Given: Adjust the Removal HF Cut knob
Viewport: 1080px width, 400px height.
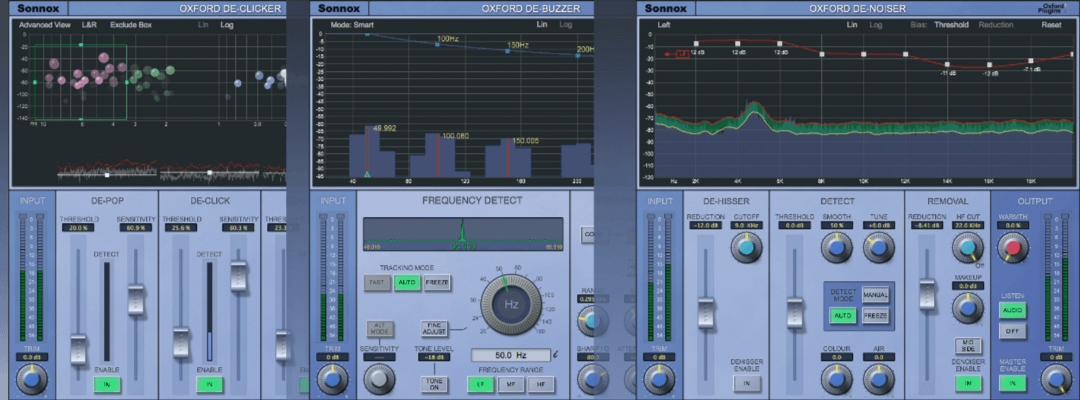Looking at the screenshot, I should [967, 247].
